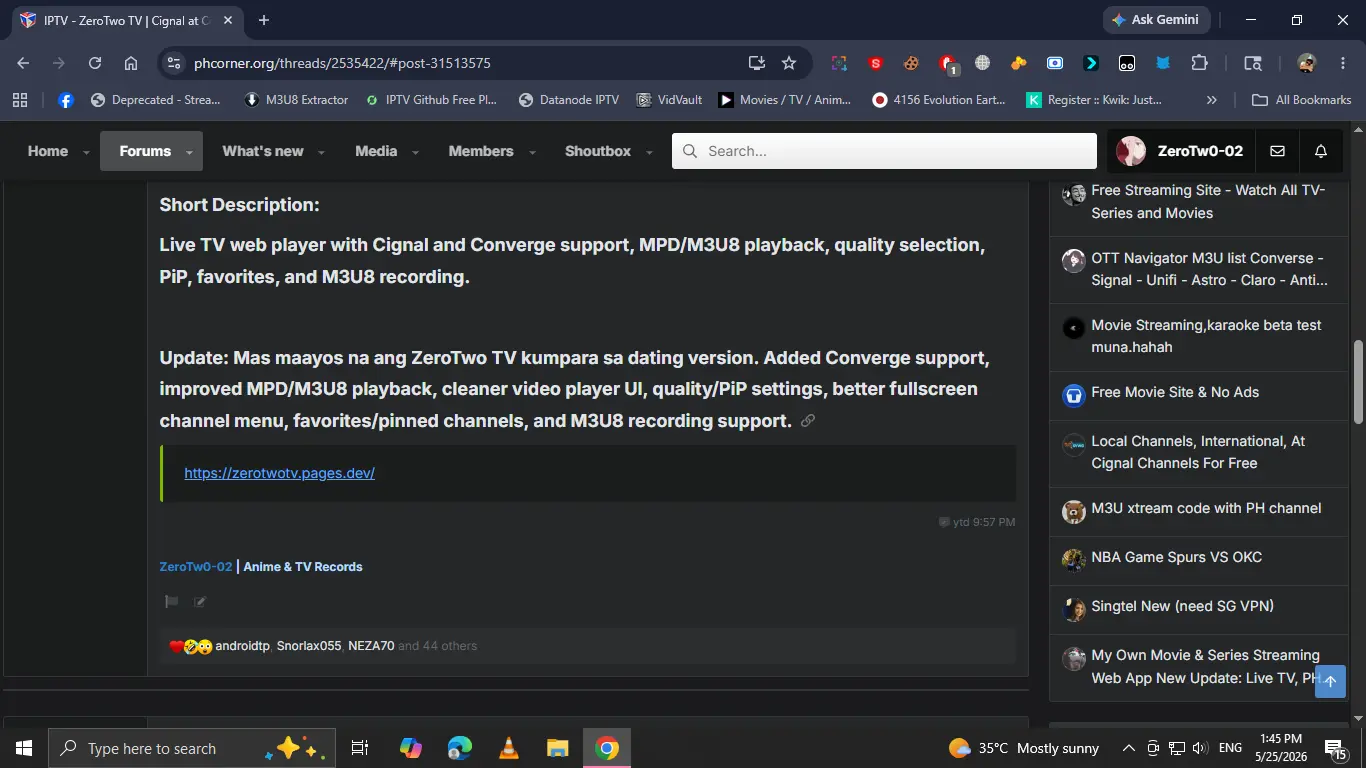Open the Facebook bookmark icon
Screen dimensions: 1366x768
pyautogui.click(x=66, y=100)
